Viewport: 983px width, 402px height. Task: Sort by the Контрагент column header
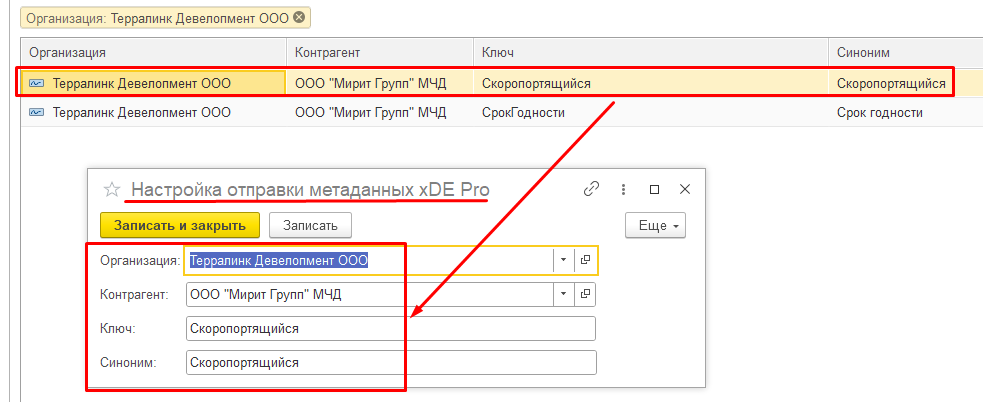point(380,53)
